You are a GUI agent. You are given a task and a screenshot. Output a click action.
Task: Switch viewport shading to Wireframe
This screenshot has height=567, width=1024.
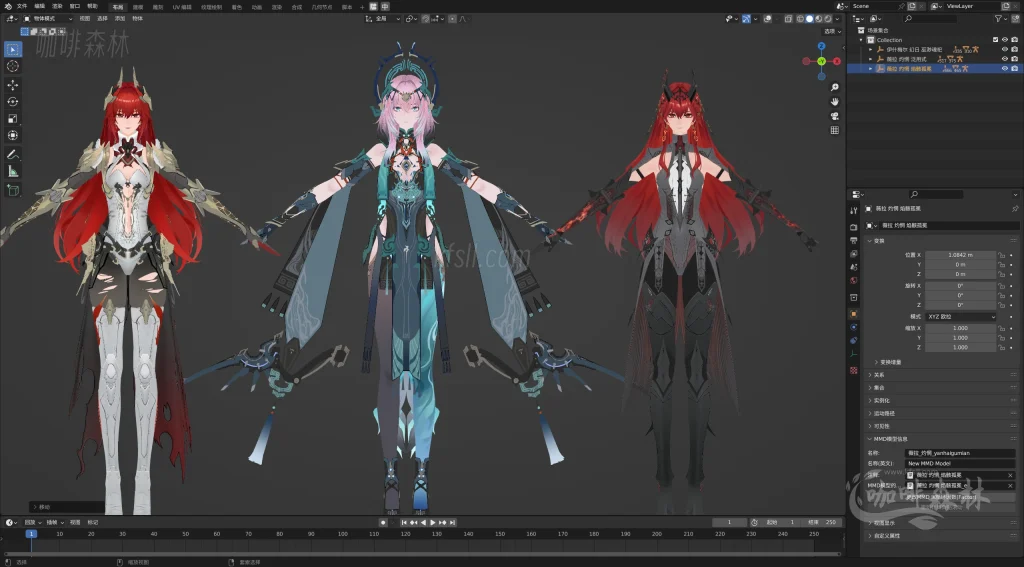click(x=800, y=19)
